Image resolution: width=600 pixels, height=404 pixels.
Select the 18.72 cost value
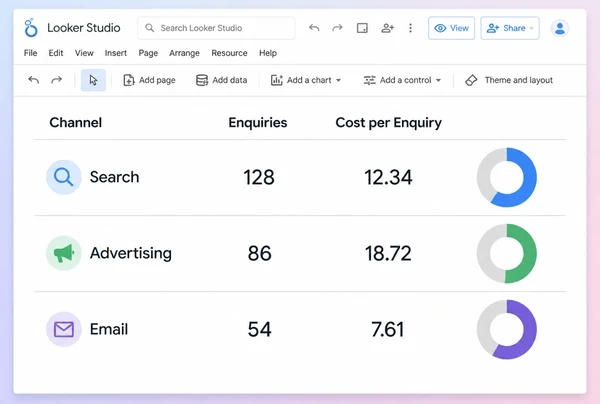coord(388,253)
